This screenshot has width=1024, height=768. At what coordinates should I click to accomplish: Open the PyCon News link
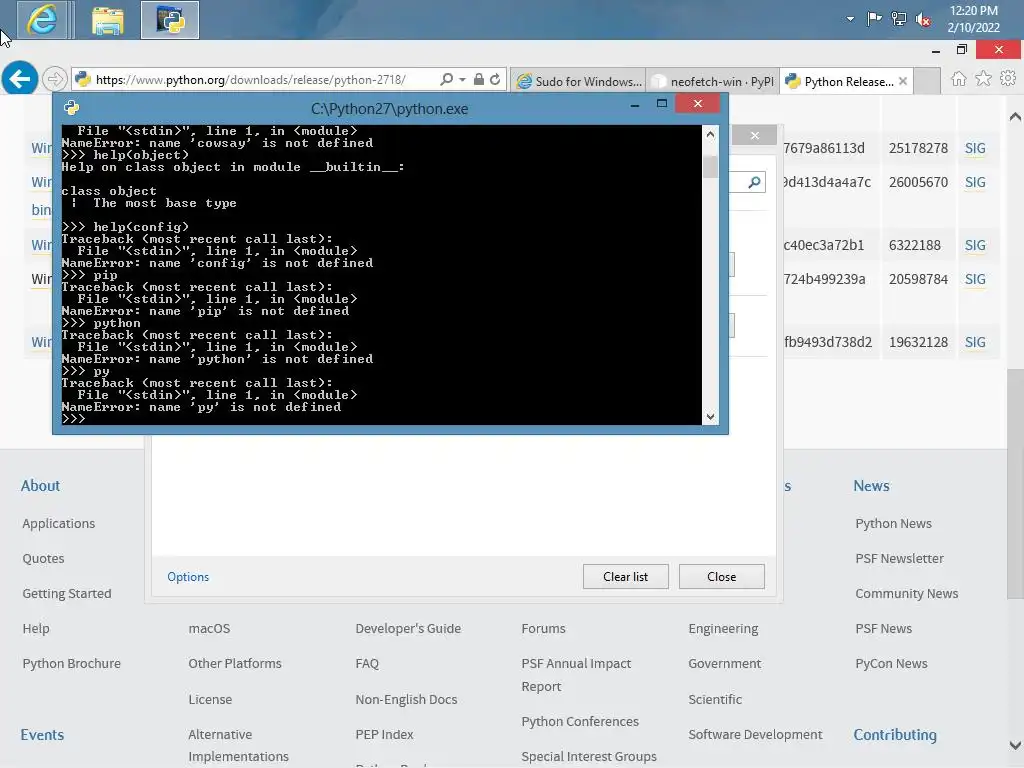[x=891, y=664]
